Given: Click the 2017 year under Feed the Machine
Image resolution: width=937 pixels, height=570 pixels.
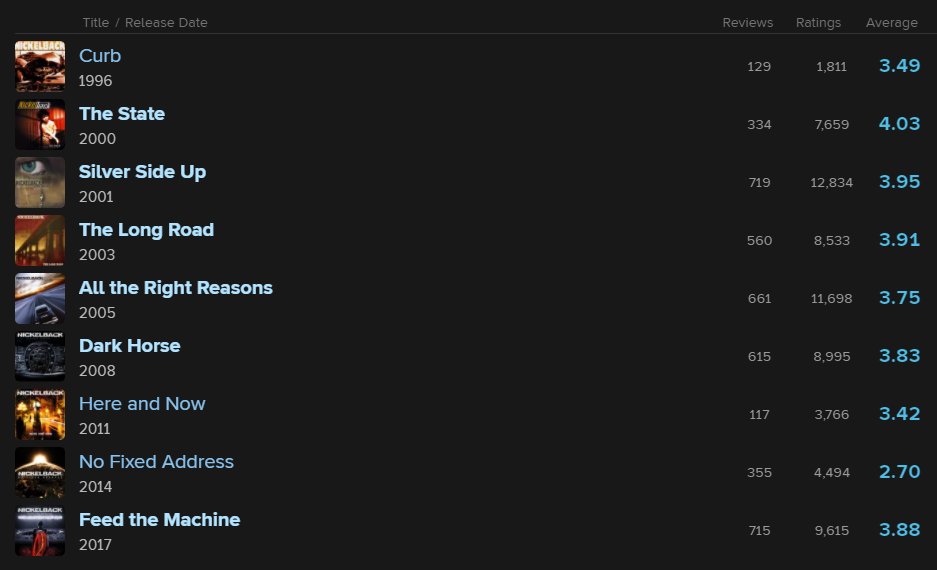Looking at the screenshot, I should [x=96, y=544].
